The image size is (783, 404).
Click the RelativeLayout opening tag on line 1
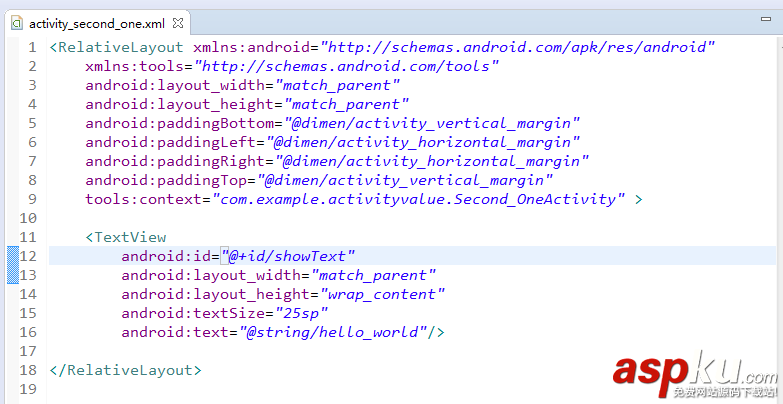[x=116, y=47]
